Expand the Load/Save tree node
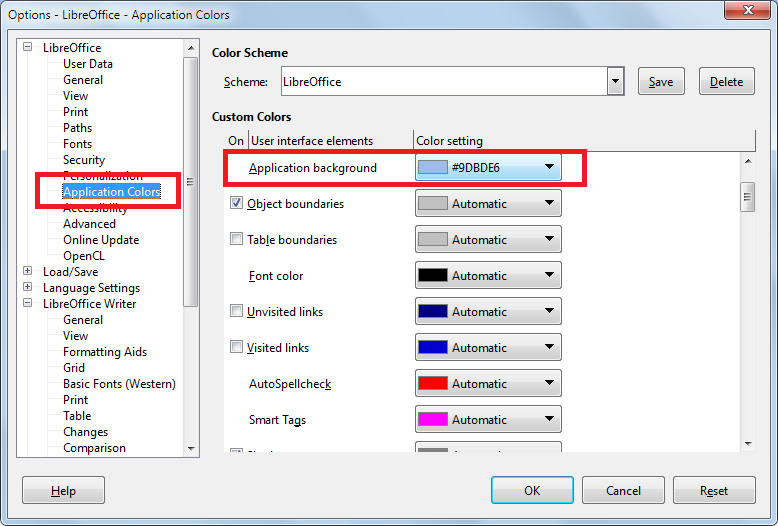This screenshot has width=778, height=526. pos(28,271)
